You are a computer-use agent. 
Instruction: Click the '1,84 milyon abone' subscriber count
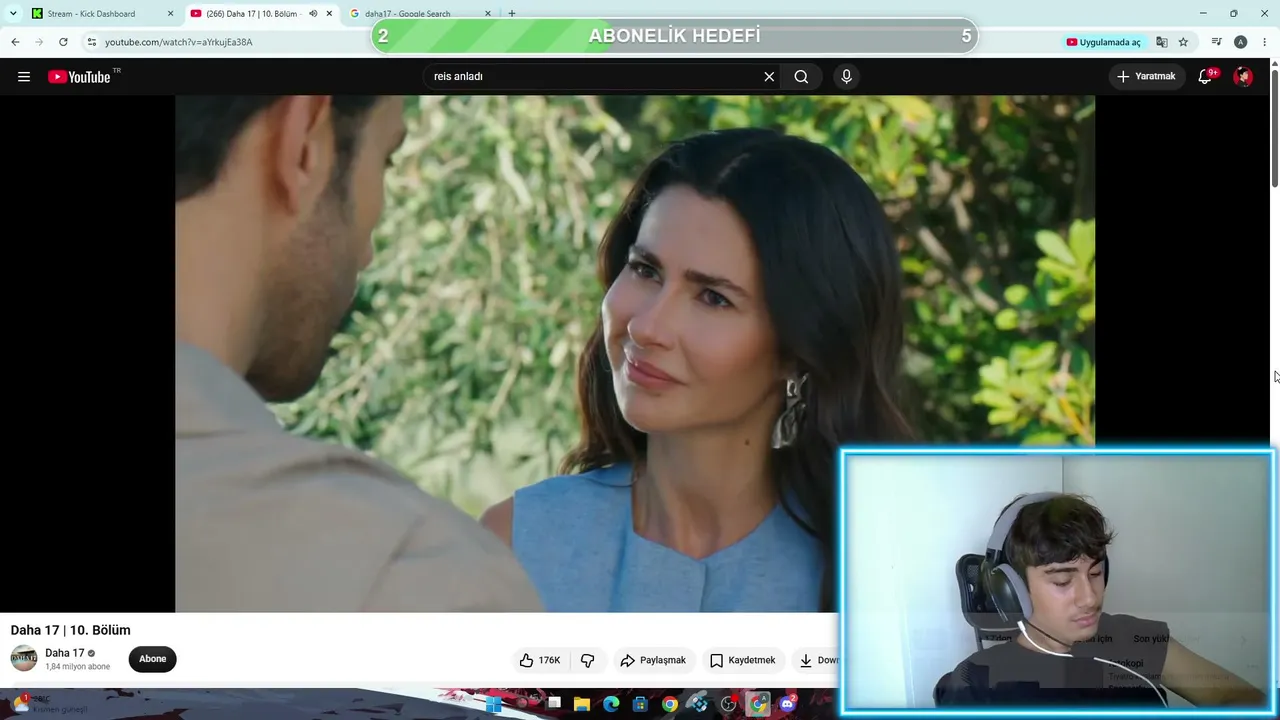78,667
